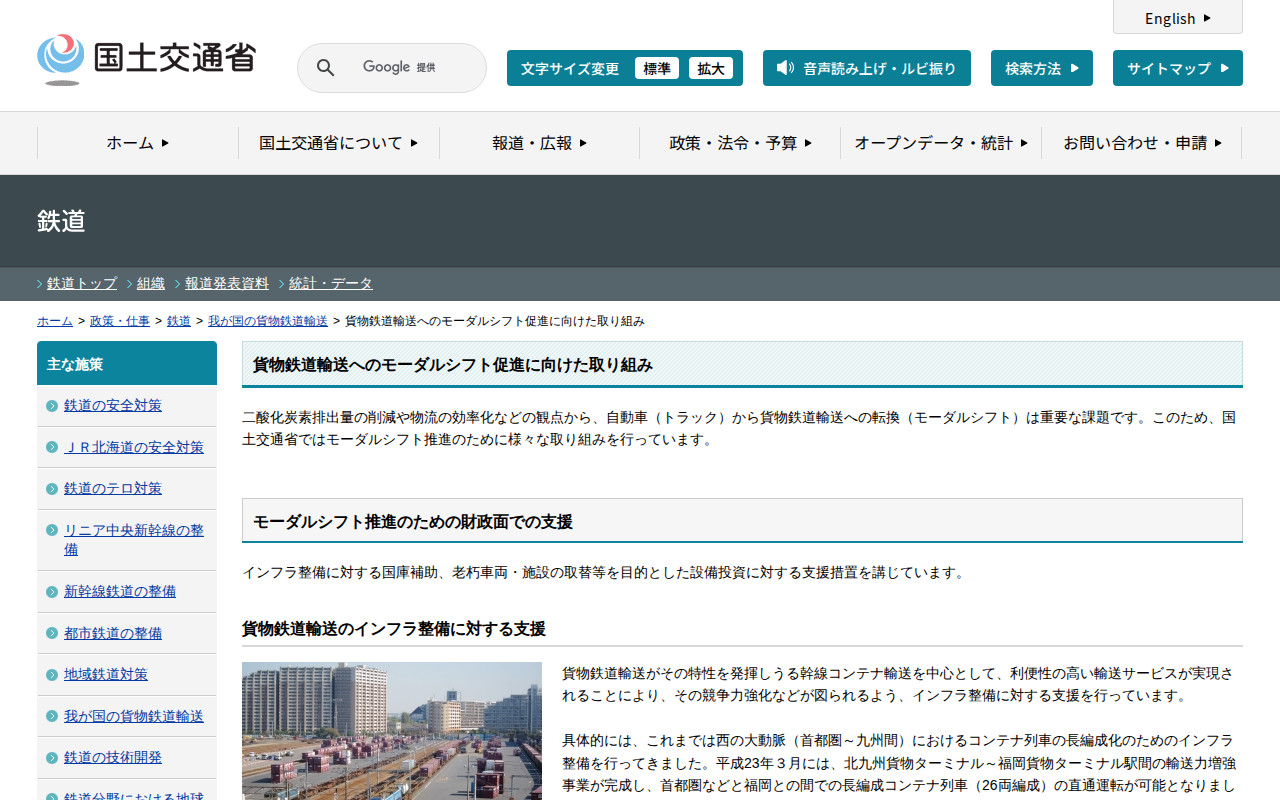Set font size to 拡大
This screenshot has height=800, width=1280.
click(x=711, y=69)
